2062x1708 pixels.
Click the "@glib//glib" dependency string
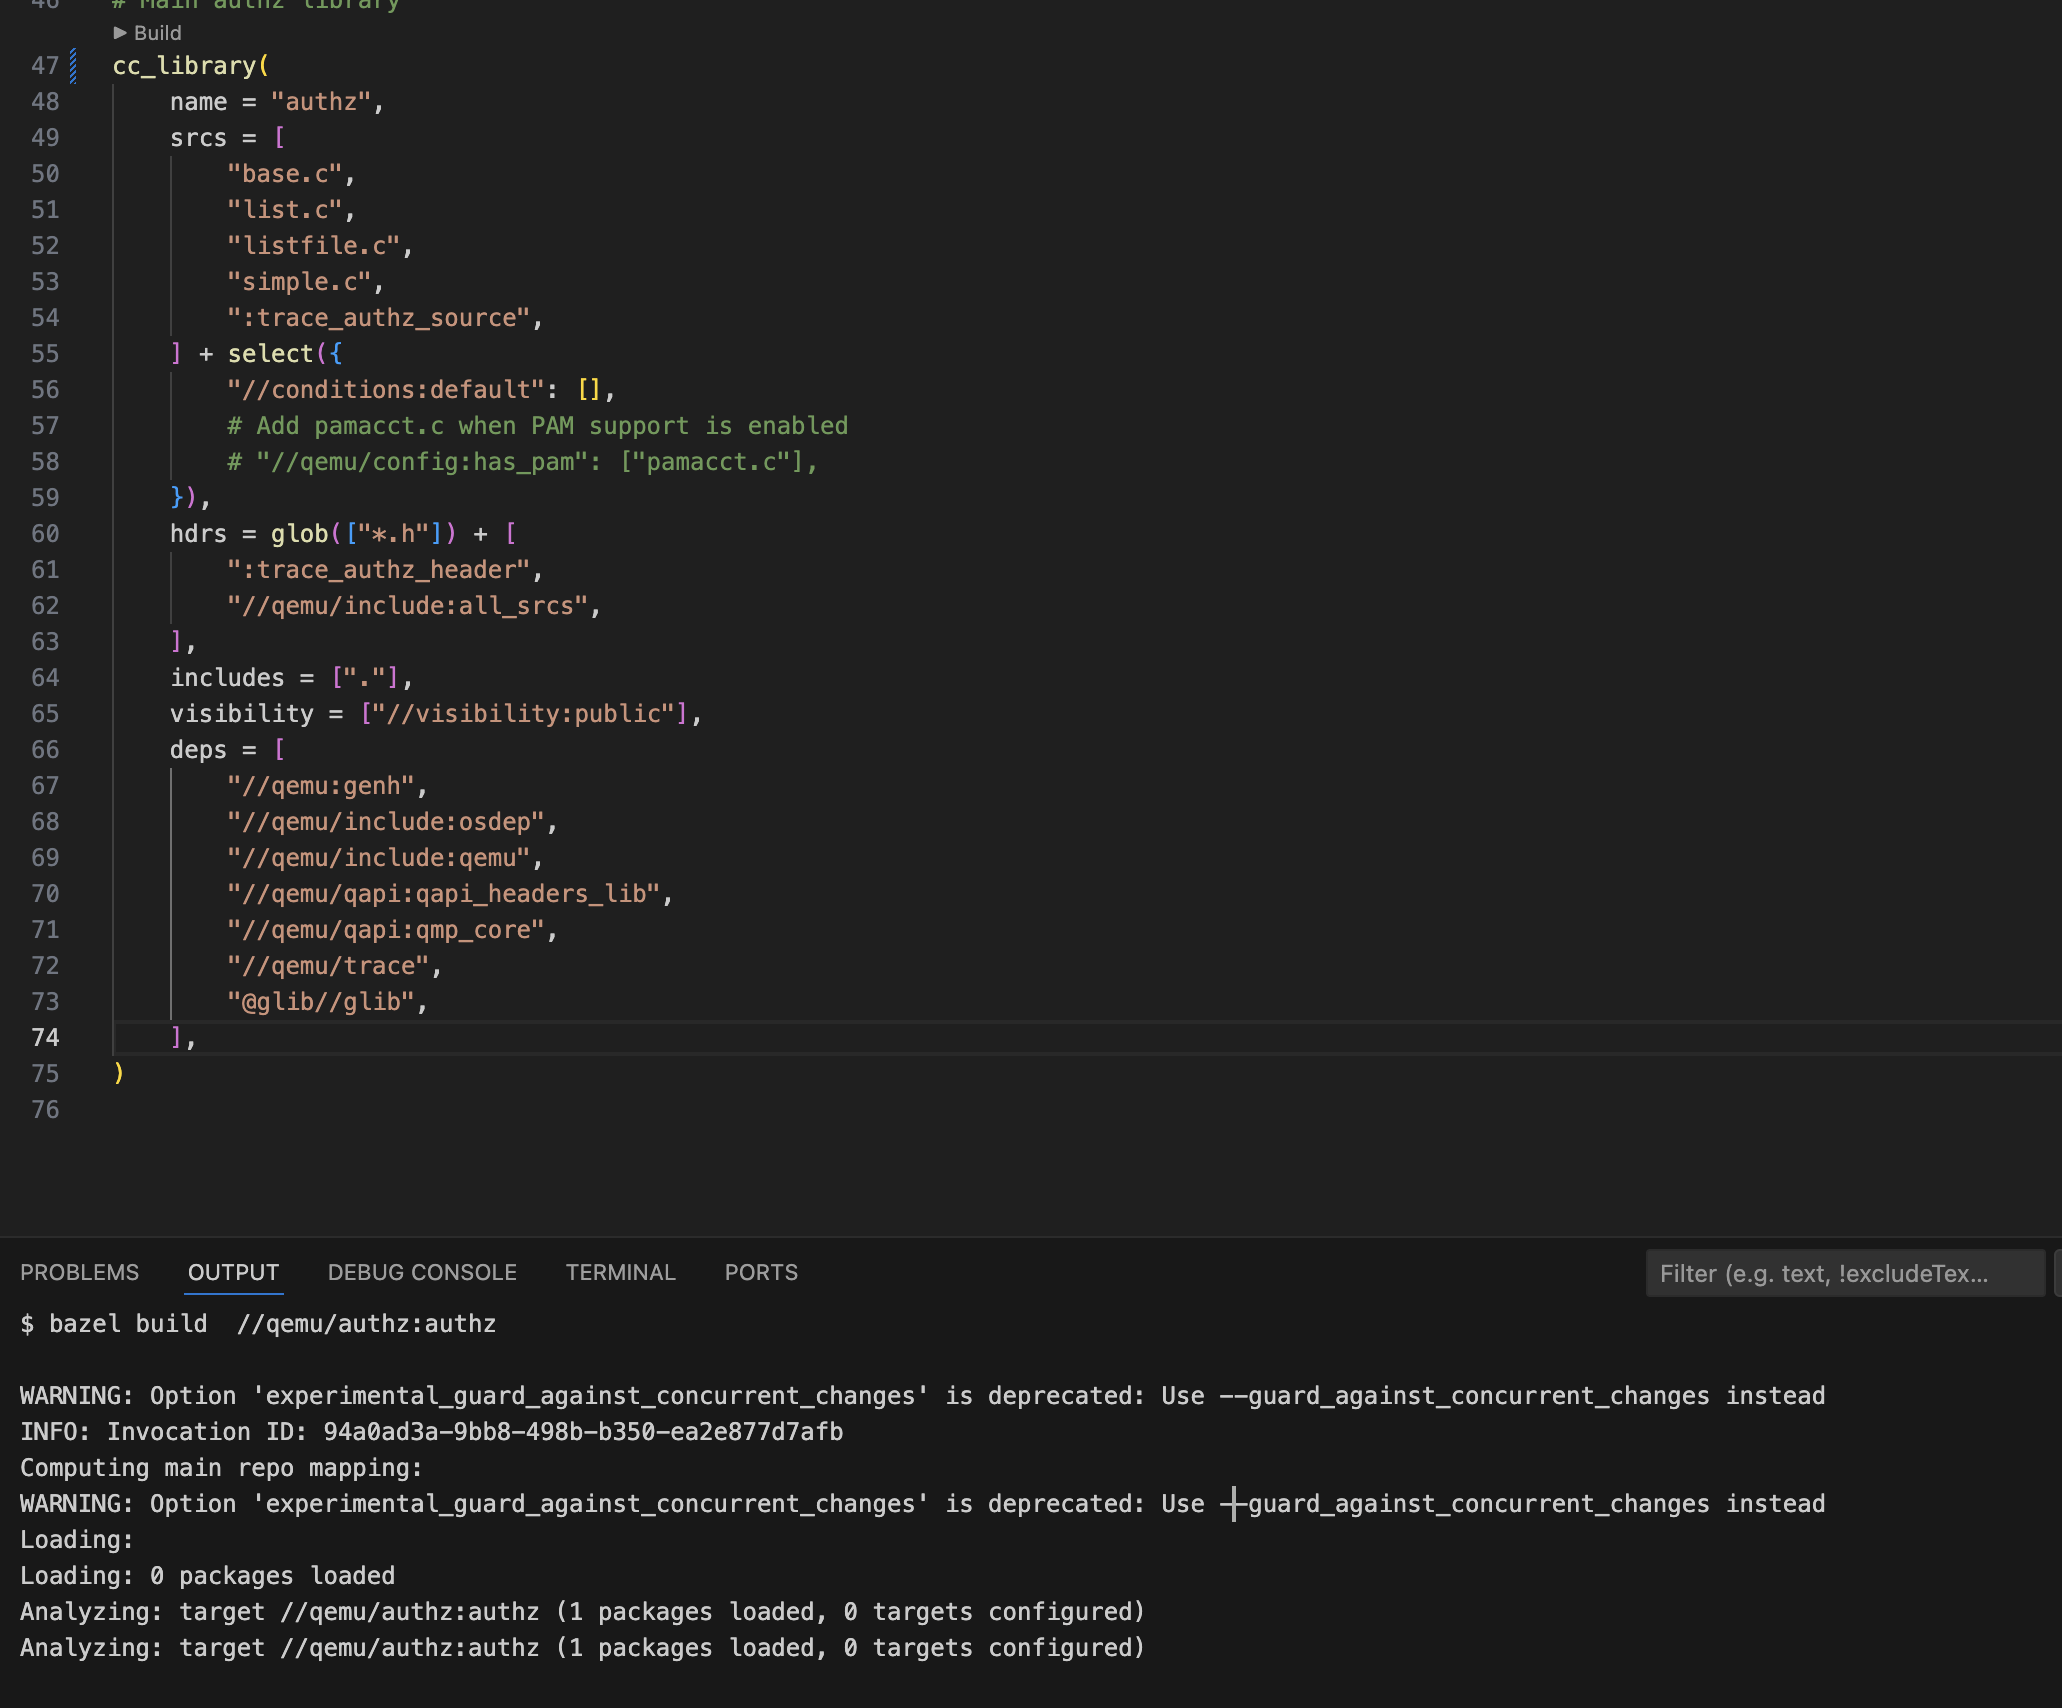(x=327, y=1001)
